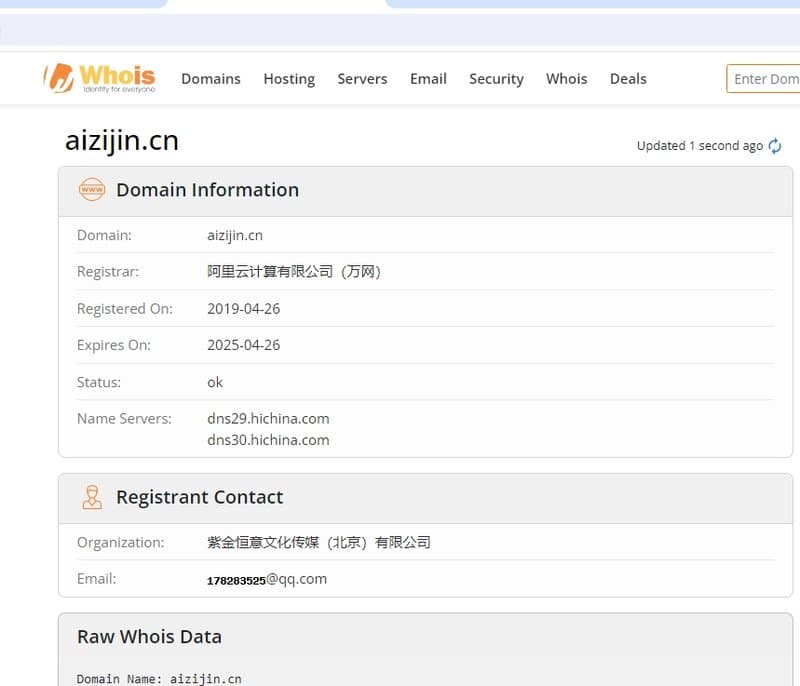The width and height of the screenshot is (800, 686).
Task: Select the Status: label
Action: tap(98, 383)
